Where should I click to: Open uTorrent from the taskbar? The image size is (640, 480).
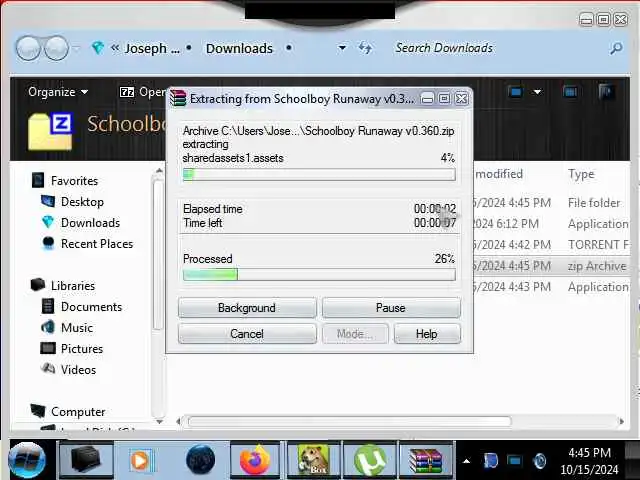coord(370,460)
